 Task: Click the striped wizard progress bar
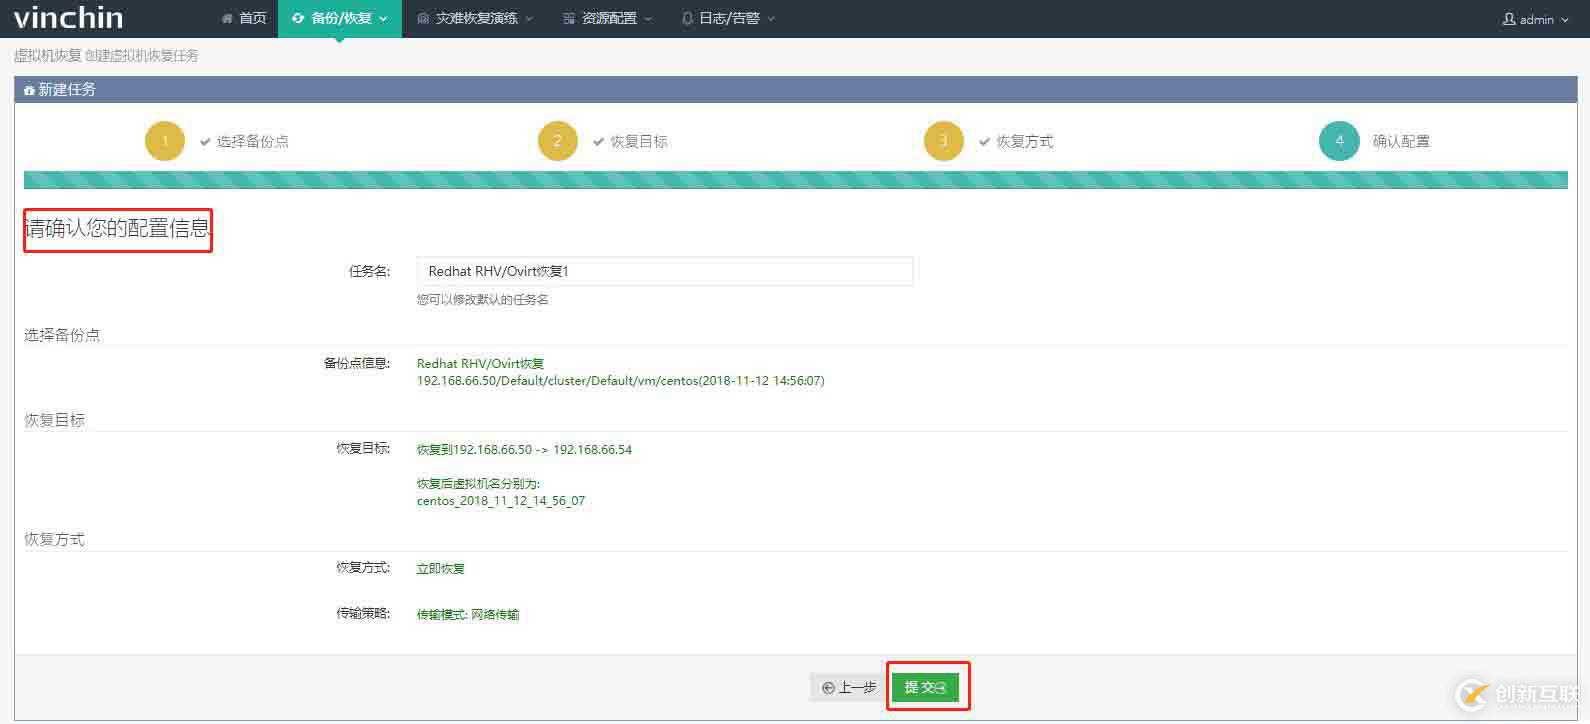tap(796, 180)
